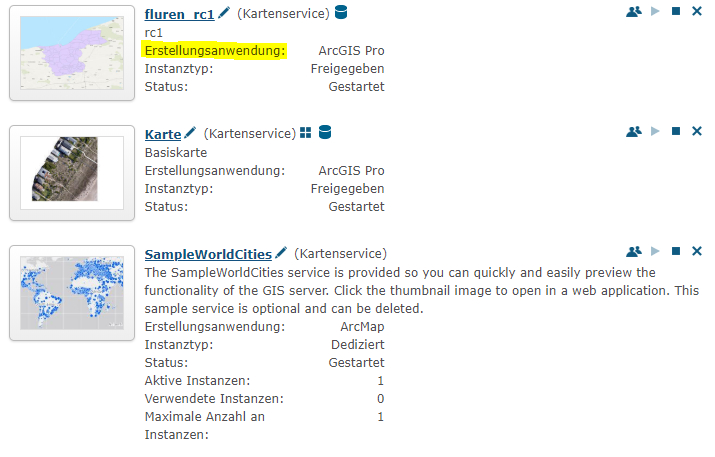Start the fluren_rc1 service
The image size is (715, 457).
tap(655, 11)
